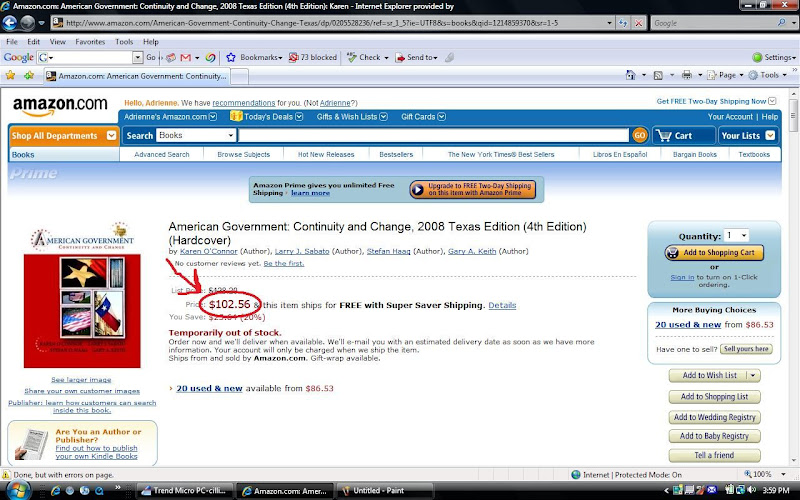Select the Amazon.com browser tab
Viewport: 800px width, 500px height.
(x=137, y=76)
